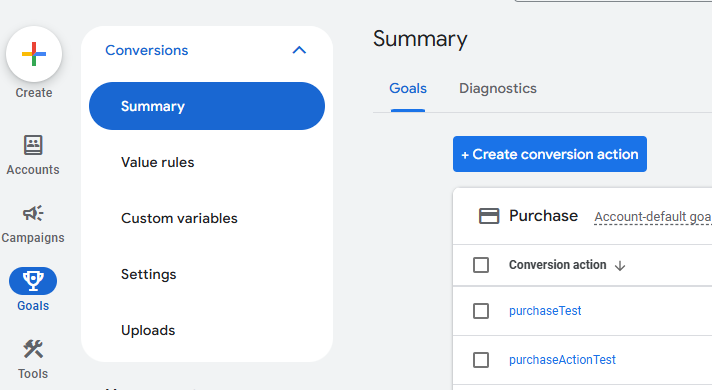Toggle the Conversion action header checkbox
Screen dimensions: 712x390
pyautogui.click(x=481, y=265)
